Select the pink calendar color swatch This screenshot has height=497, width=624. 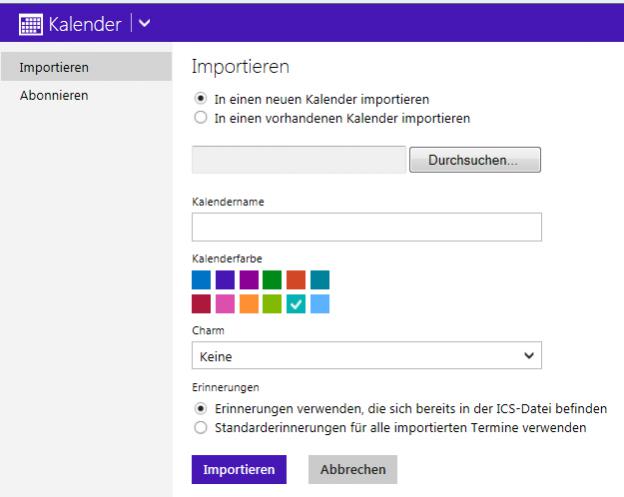point(225,304)
